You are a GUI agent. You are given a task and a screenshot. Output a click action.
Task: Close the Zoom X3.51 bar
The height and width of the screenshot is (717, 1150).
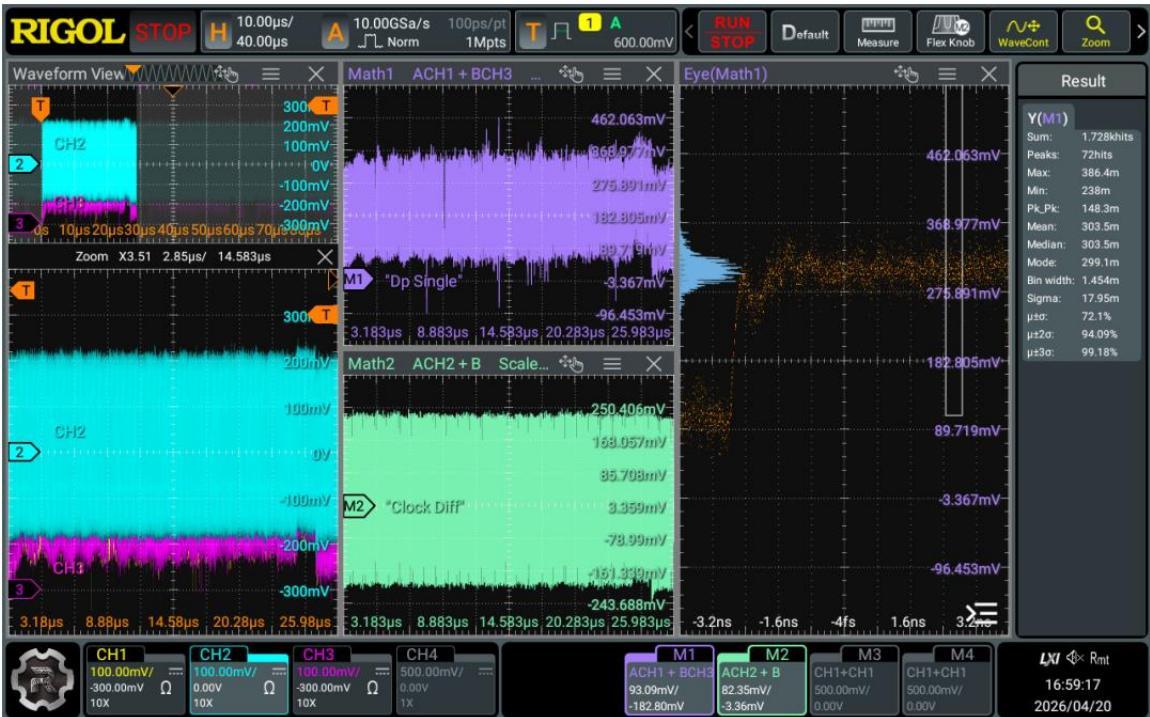pos(325,257)
